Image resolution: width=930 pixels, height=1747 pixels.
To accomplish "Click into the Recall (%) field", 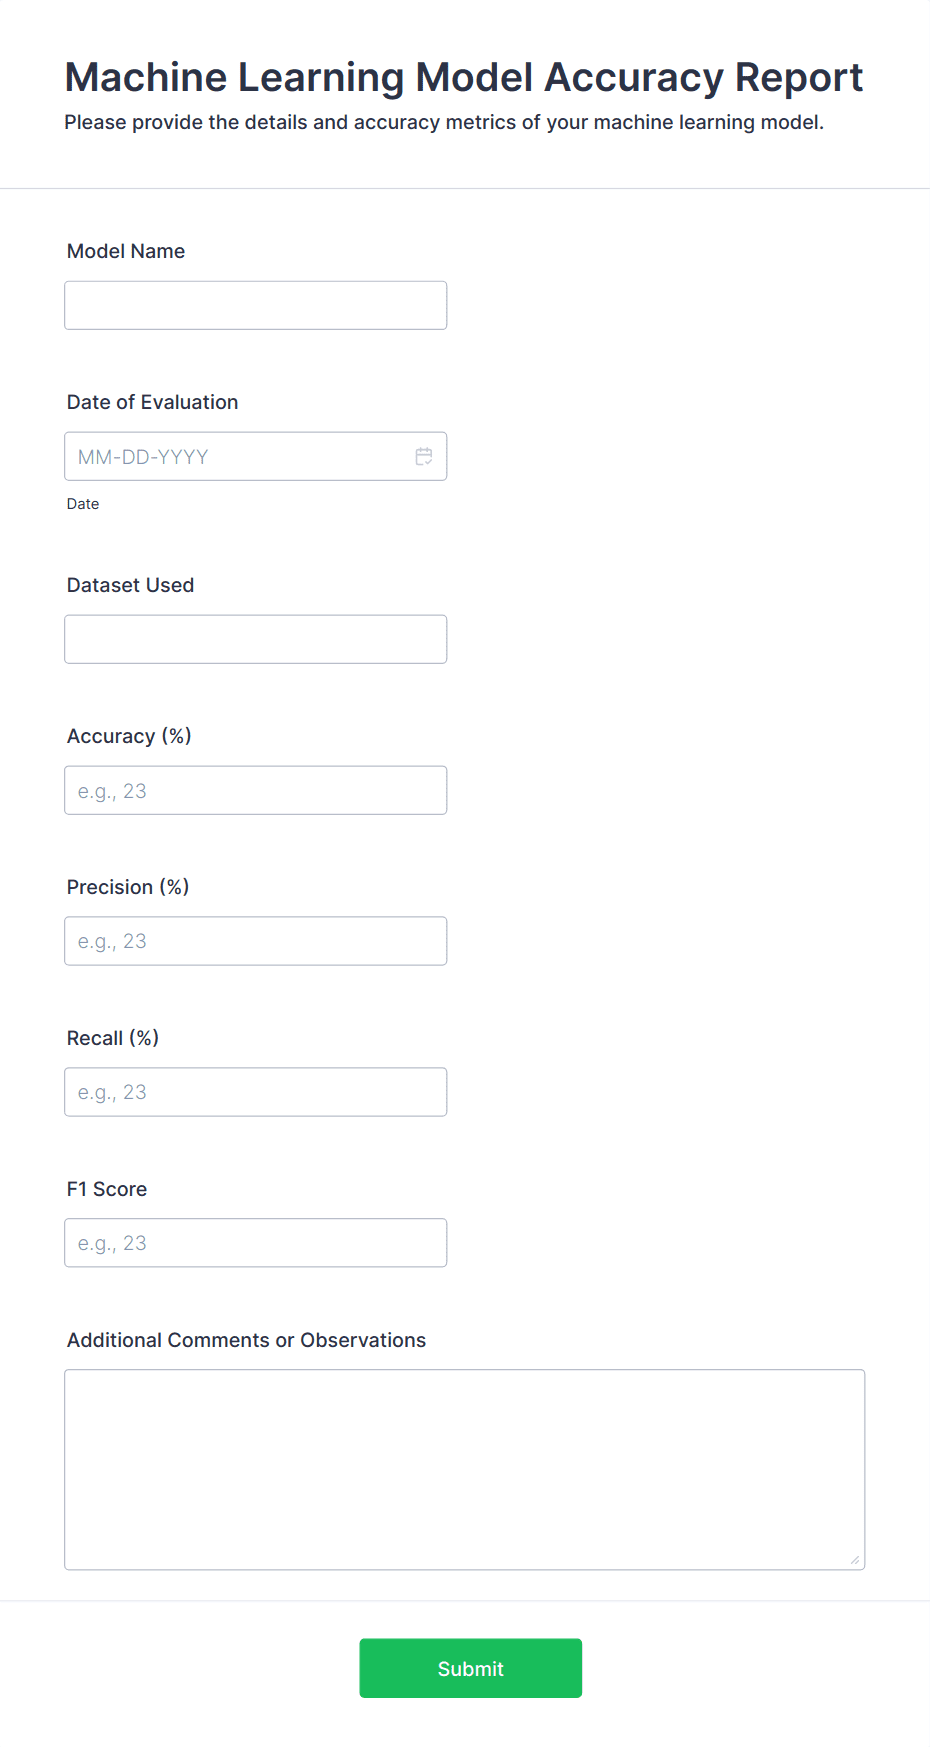I will click(x=256, y=1092).
